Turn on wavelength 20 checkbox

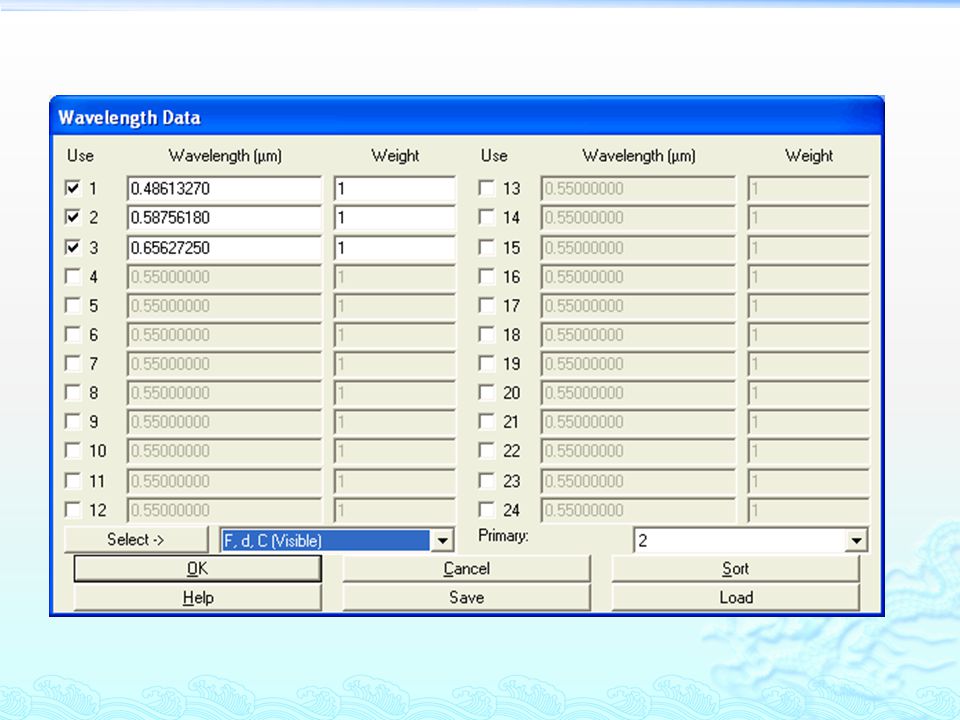[x=486, y=392]
